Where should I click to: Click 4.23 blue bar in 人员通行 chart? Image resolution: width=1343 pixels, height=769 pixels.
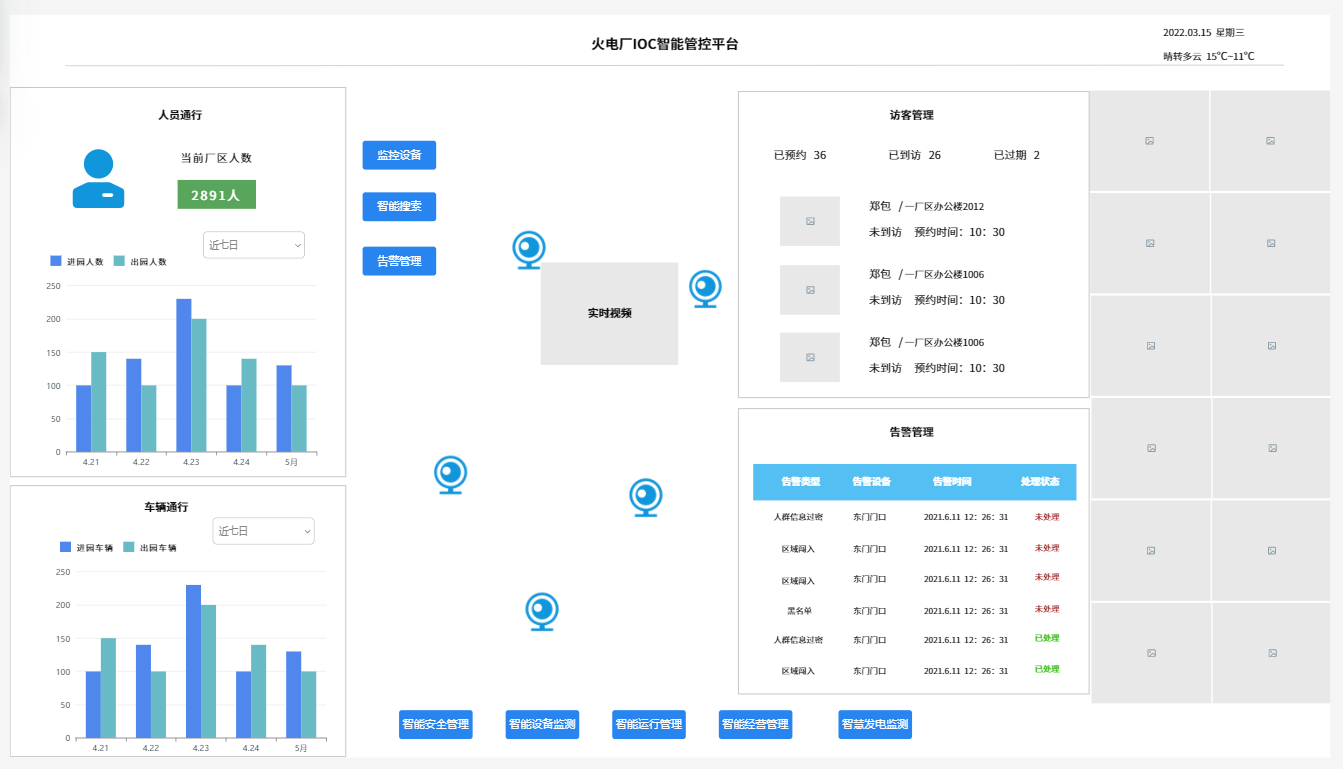point(184,375)
